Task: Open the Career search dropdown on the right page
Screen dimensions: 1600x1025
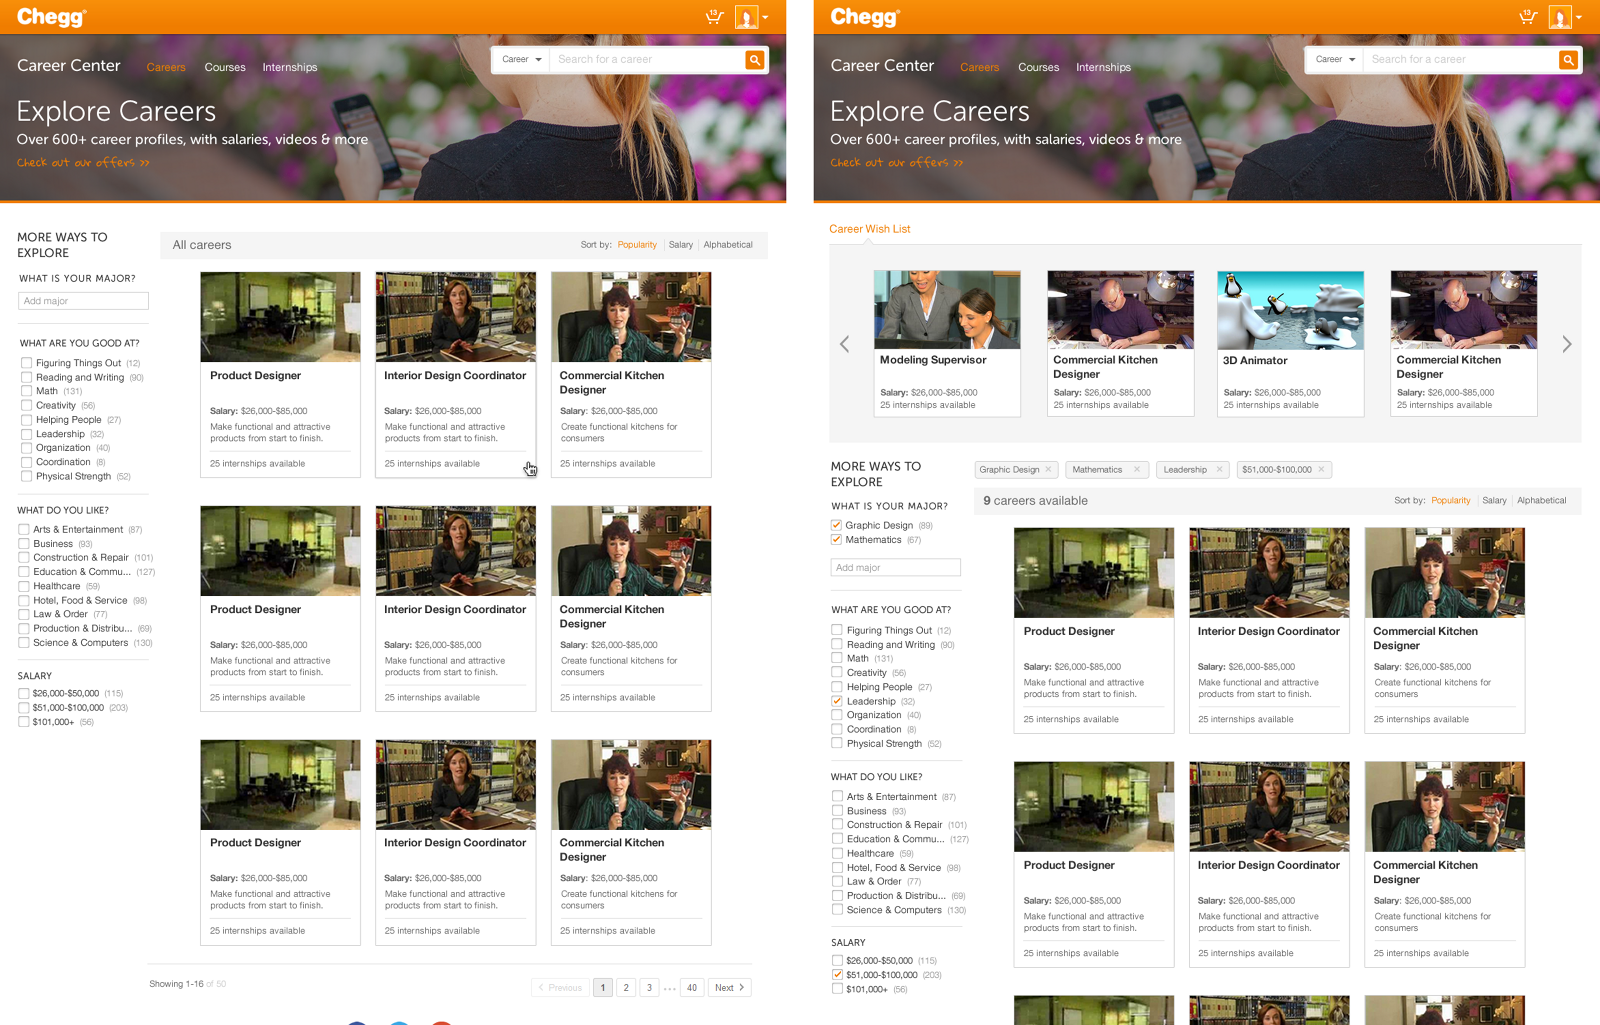Action: (x=1335, y=60)
